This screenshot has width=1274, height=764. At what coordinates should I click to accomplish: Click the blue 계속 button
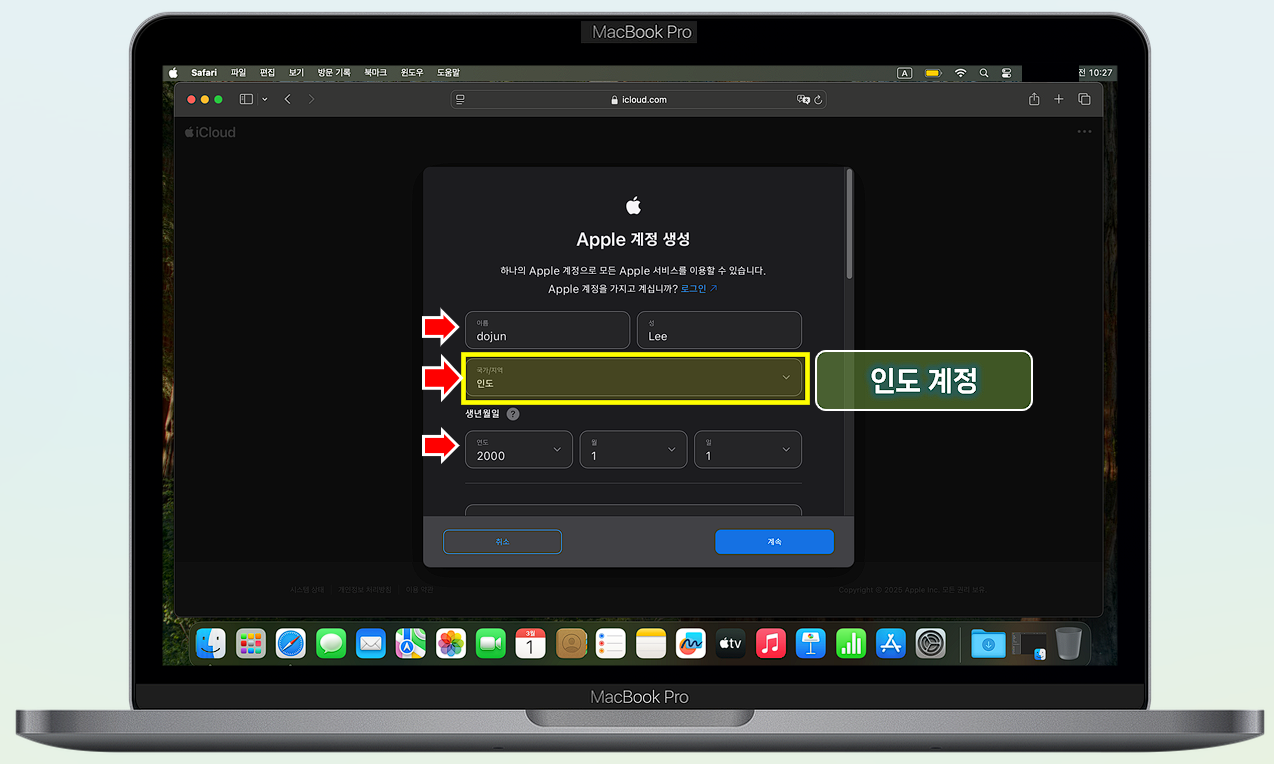pyautogui.click(x=774, y=541)
